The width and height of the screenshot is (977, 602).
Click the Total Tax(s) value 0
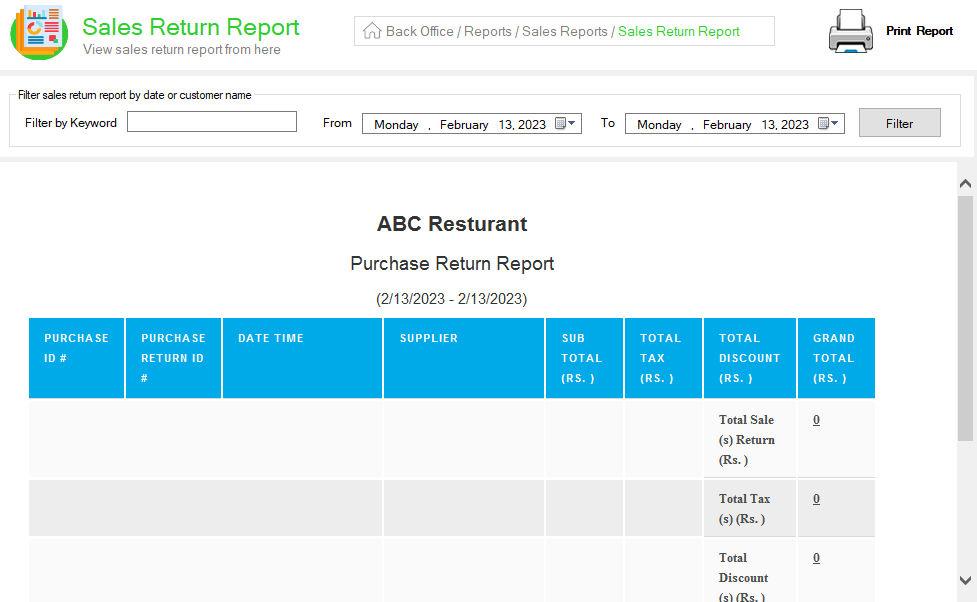pos(816,499)
